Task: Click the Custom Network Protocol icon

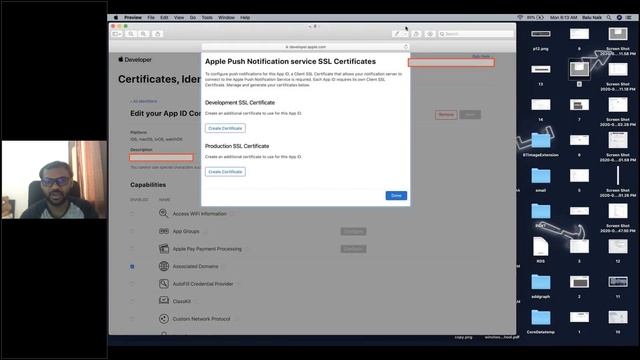Action: click(x=163, y=319)
